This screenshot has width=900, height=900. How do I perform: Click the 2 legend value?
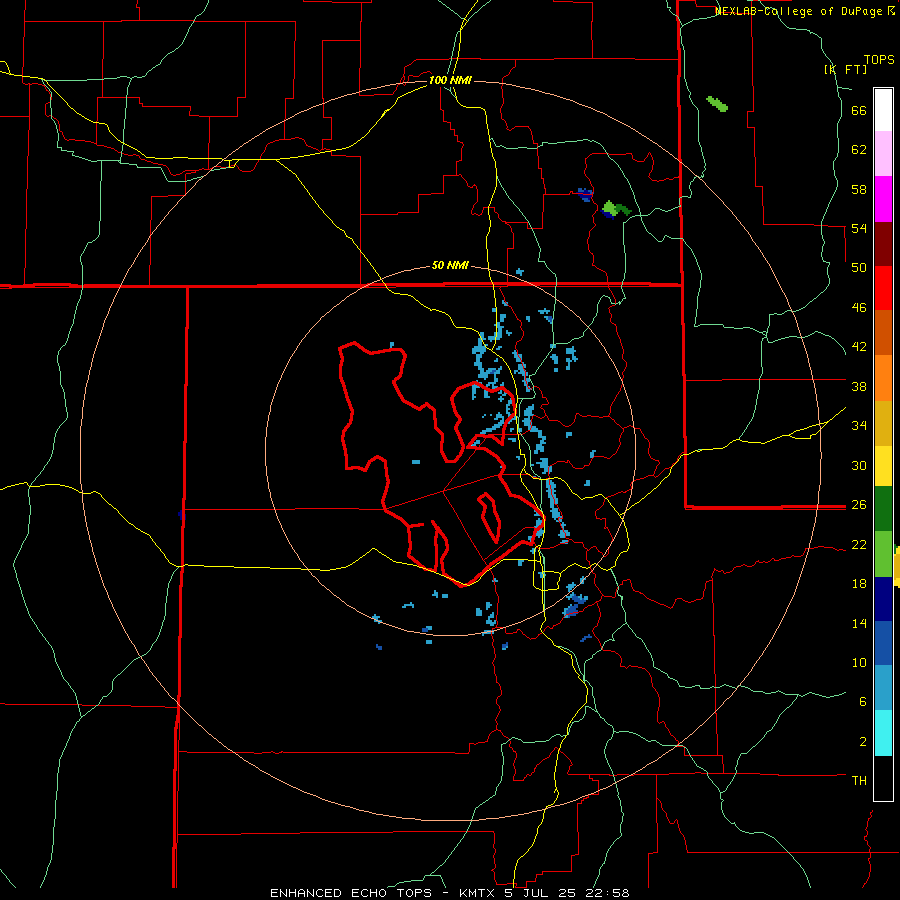863,741
